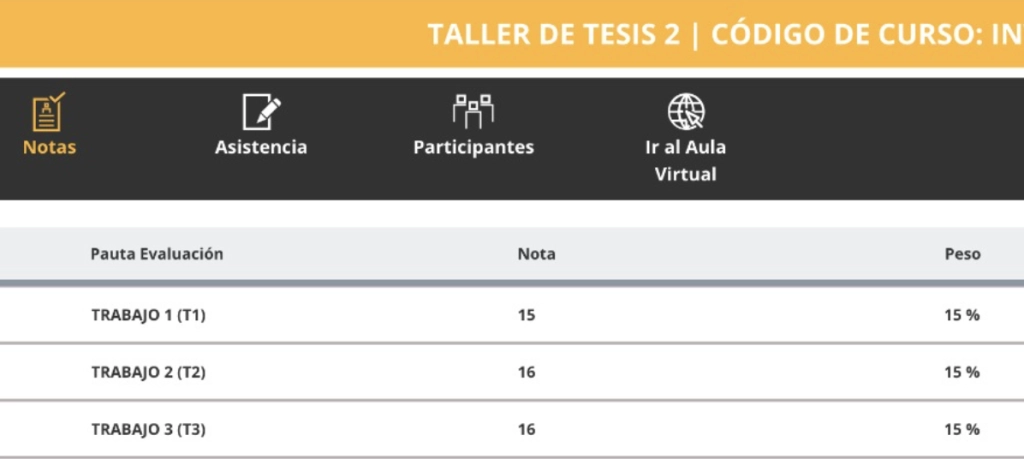Click the Nota column header
1024x459 pixels.
(536, 254)
